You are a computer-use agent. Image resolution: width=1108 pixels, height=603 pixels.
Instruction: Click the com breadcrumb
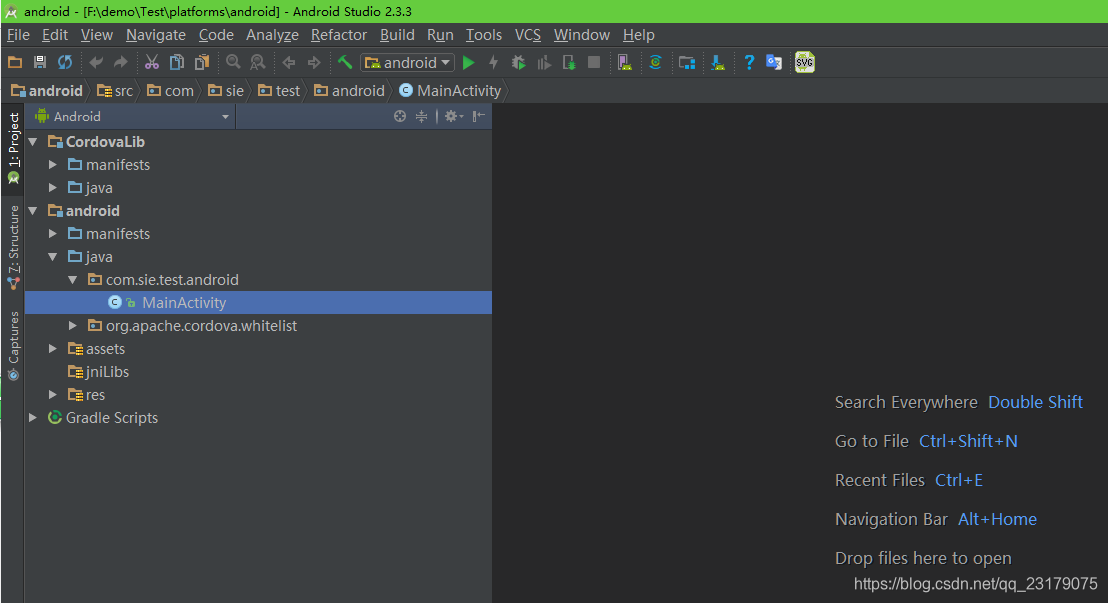point(170,91)
